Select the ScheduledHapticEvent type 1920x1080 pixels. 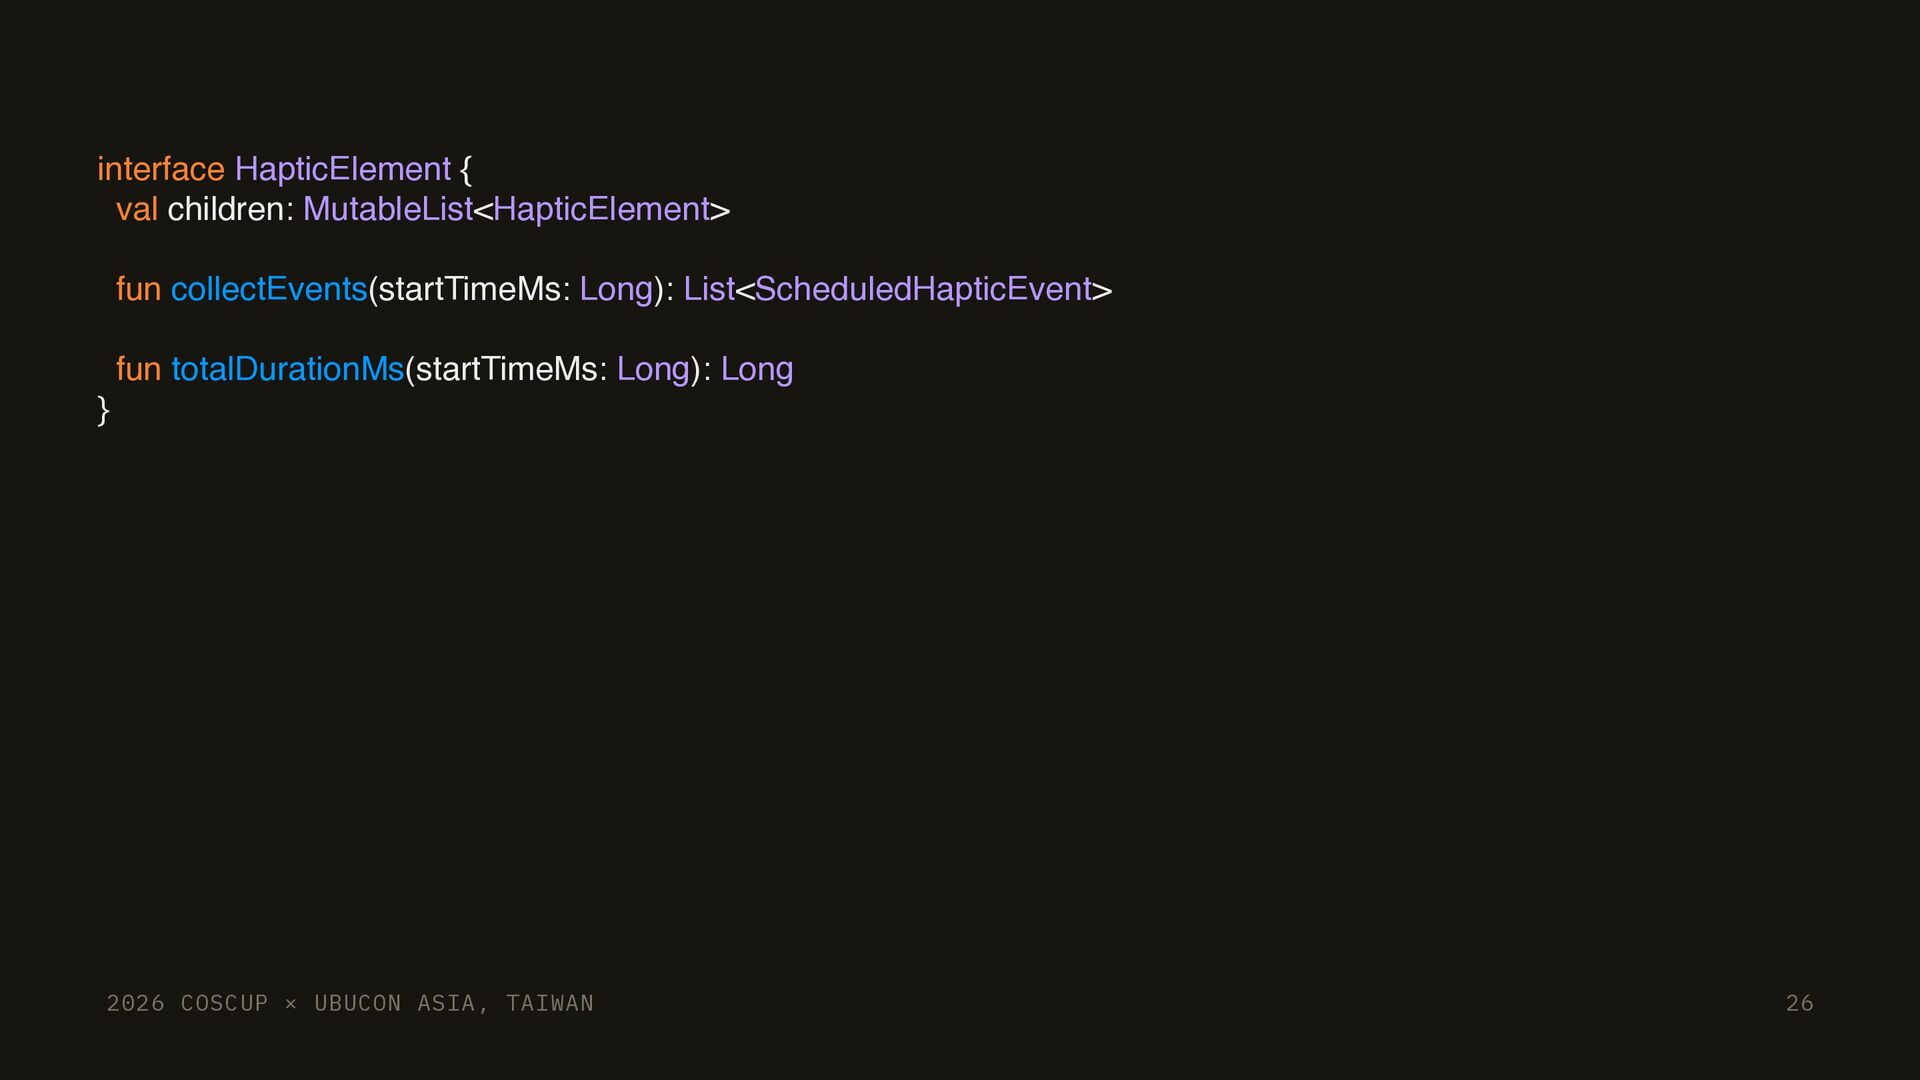[x=923, y=289]
